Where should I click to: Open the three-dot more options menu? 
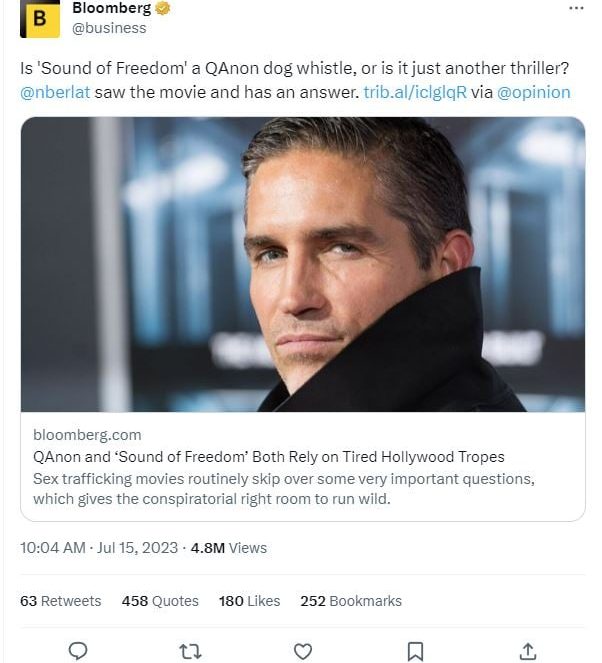[576, 8]
